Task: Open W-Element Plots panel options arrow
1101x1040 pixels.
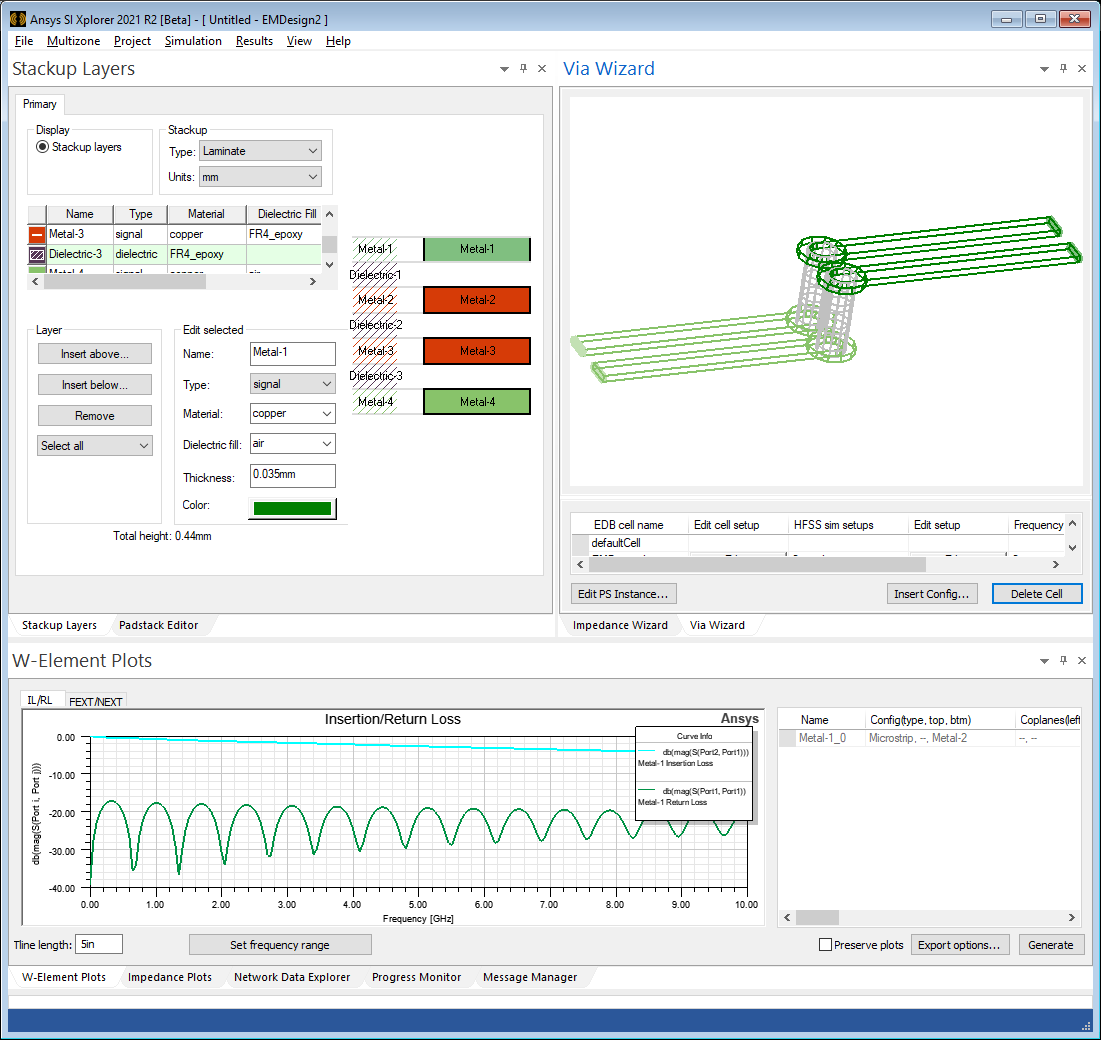Action: tap(1044, 661)
